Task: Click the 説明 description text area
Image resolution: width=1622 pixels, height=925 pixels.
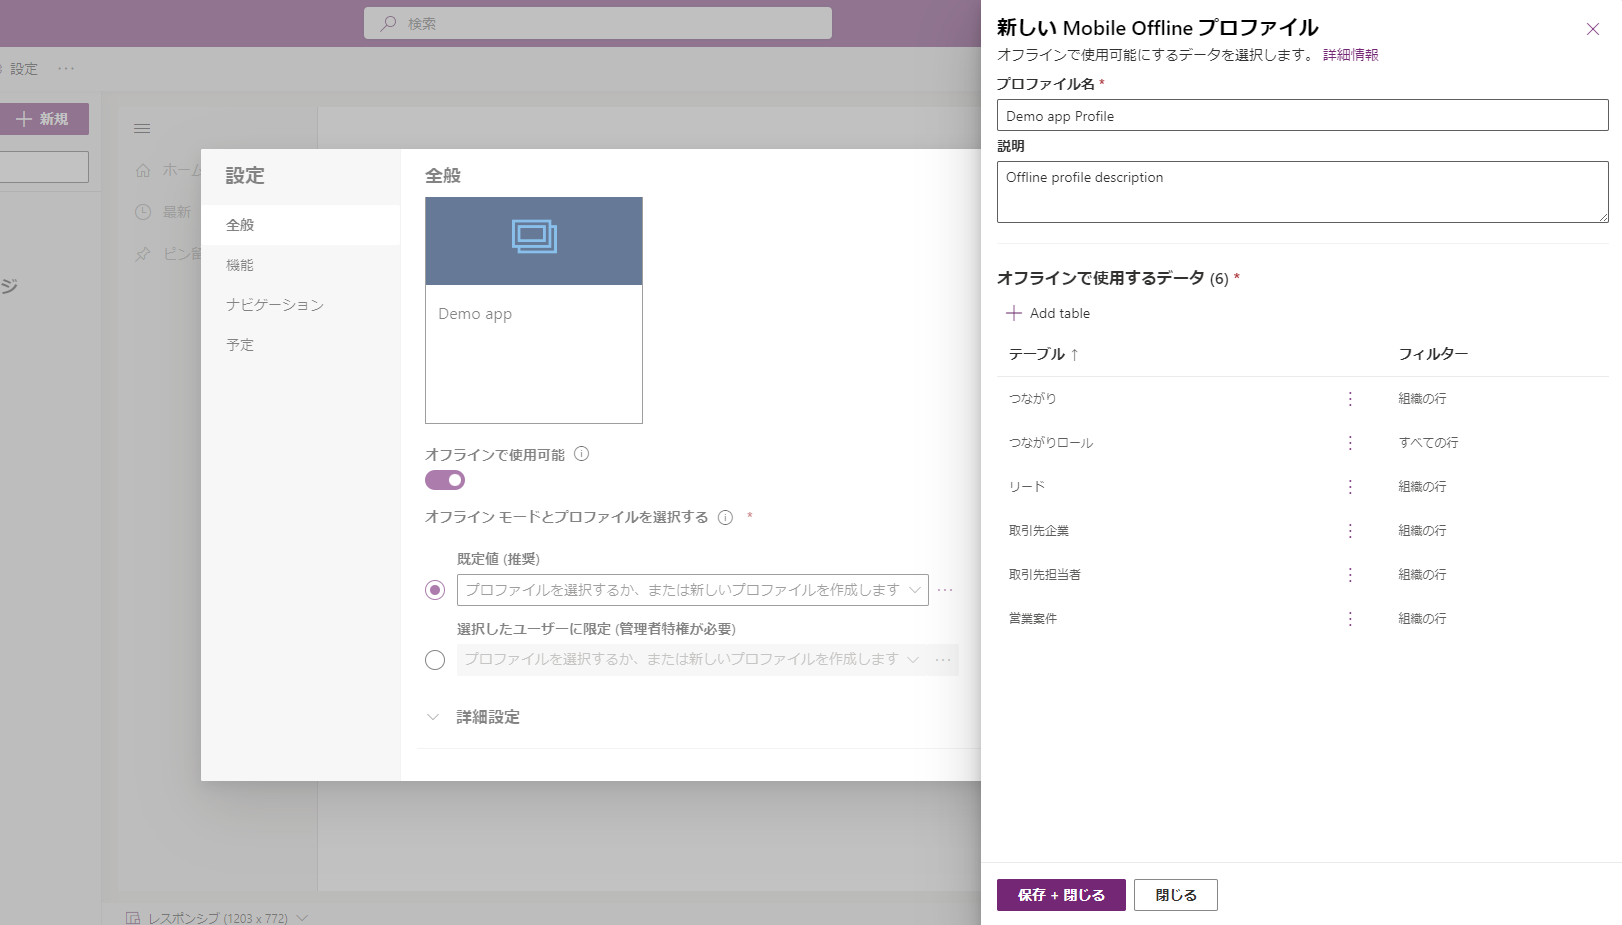Action: pyautogui.click(x=1303, y=192)
